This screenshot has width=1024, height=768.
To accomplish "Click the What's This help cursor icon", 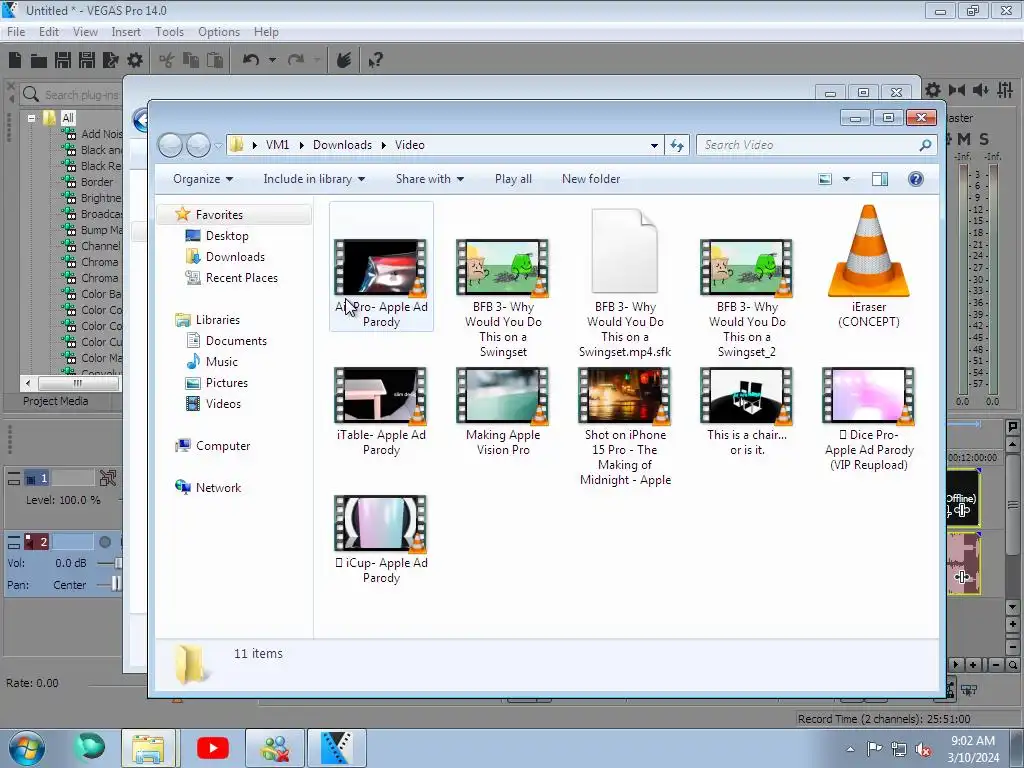I will click(x=375, y=60).
